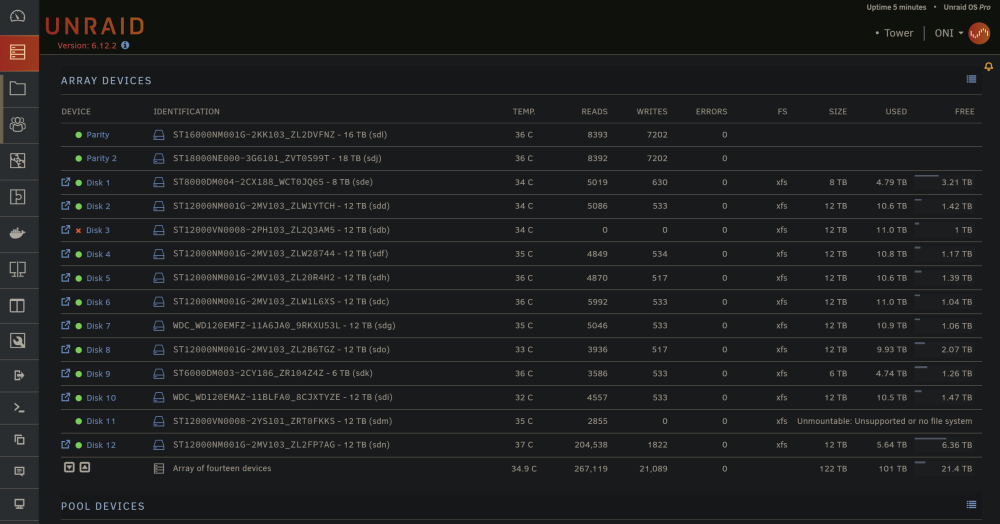
Task: Open the Parity device link
Action: point(98,135)
